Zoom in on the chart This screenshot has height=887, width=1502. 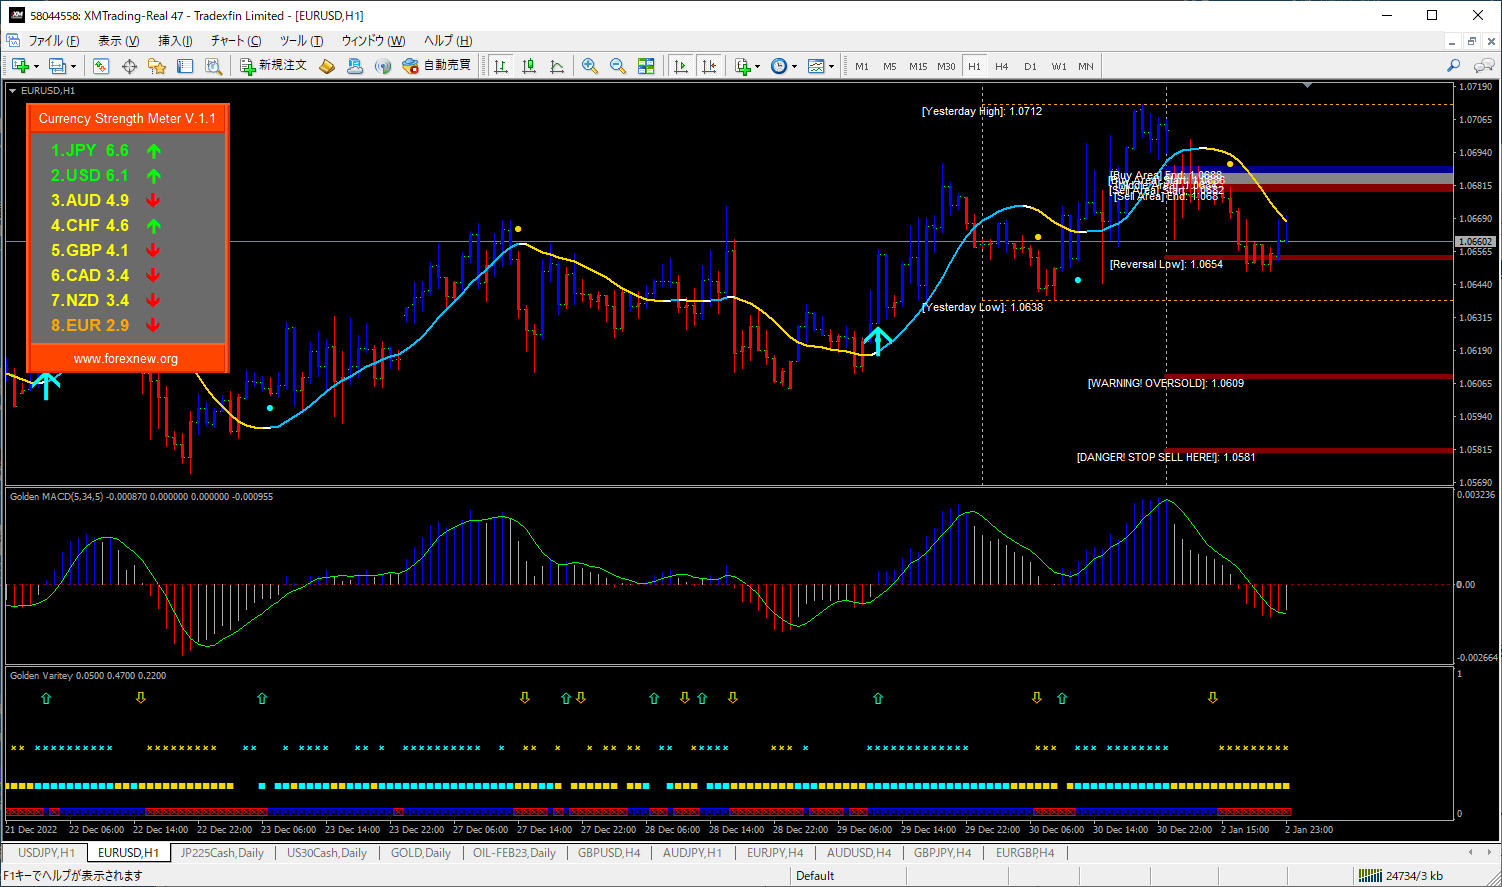click(x=590, y=66)
